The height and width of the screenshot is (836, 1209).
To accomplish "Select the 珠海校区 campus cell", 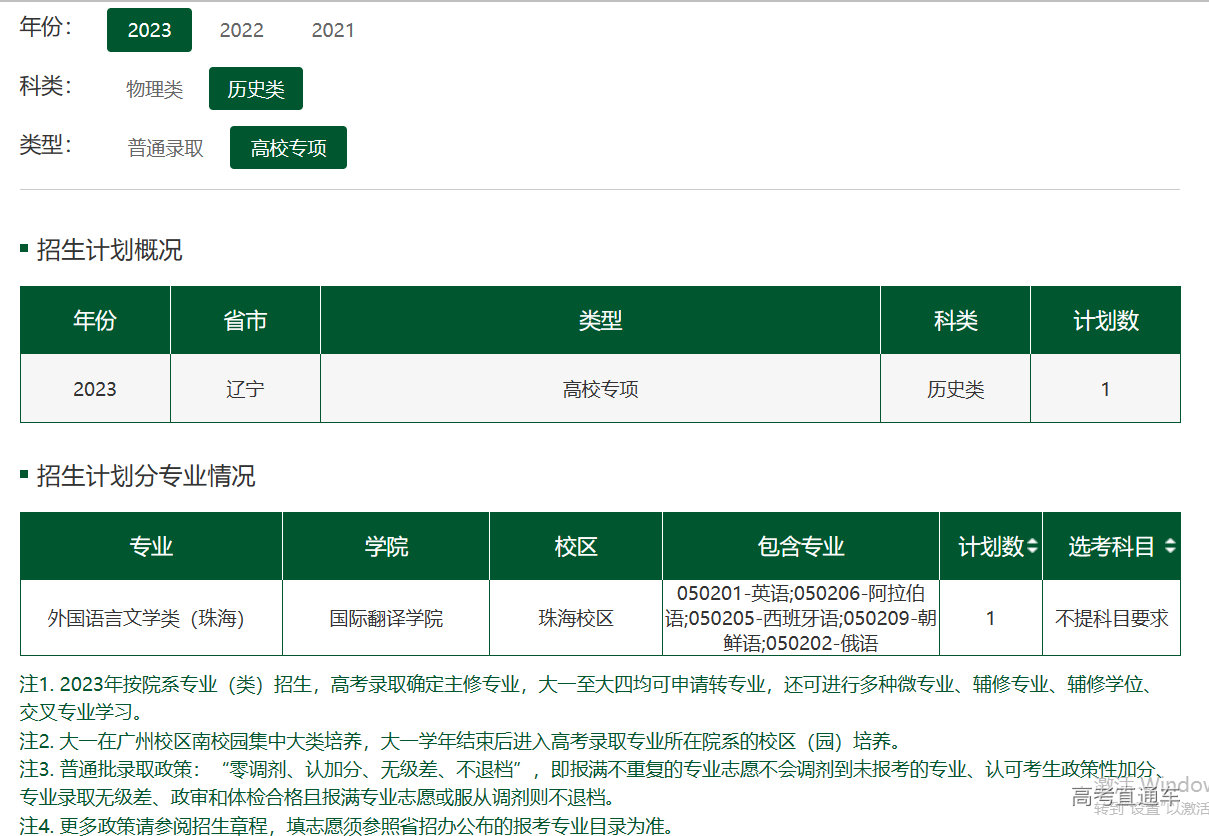I will (576, 619).
